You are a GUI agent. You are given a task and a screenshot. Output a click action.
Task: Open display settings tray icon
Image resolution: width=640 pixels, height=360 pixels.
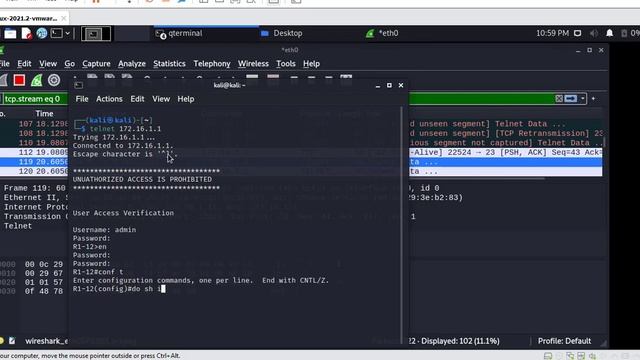578,33
